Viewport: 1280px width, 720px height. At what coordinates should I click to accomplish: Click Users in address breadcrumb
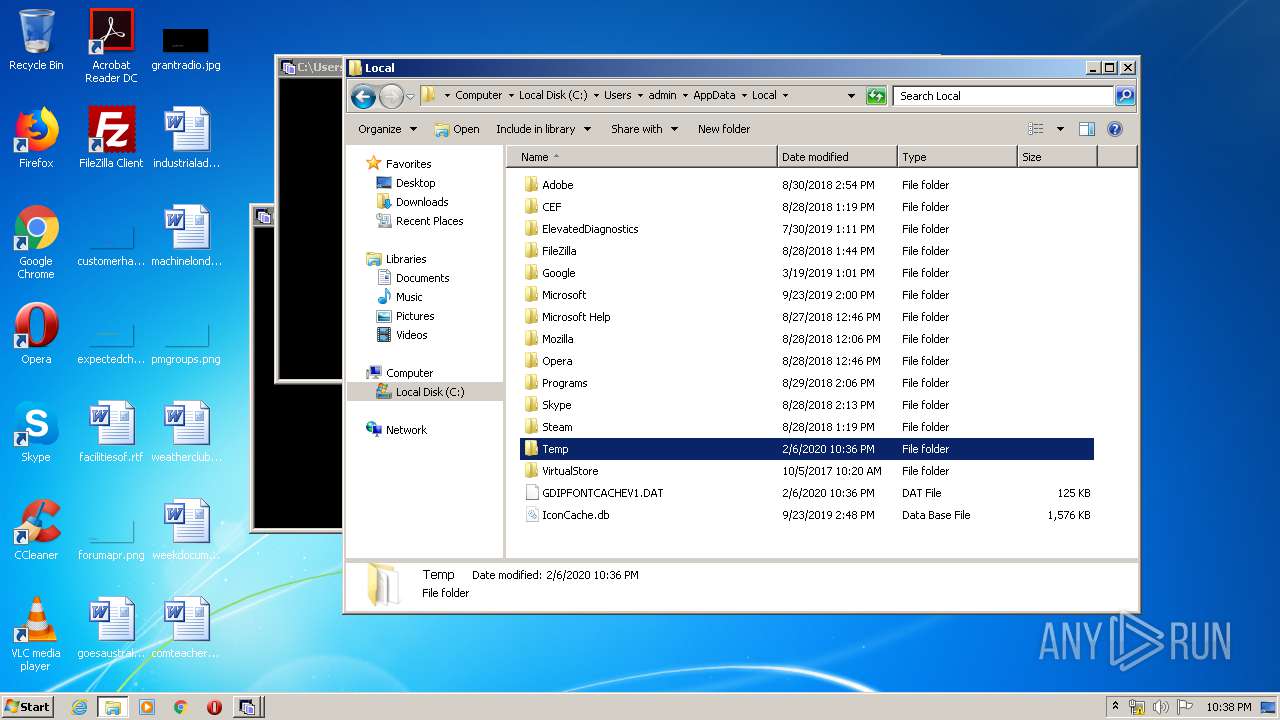pos(617,96)
